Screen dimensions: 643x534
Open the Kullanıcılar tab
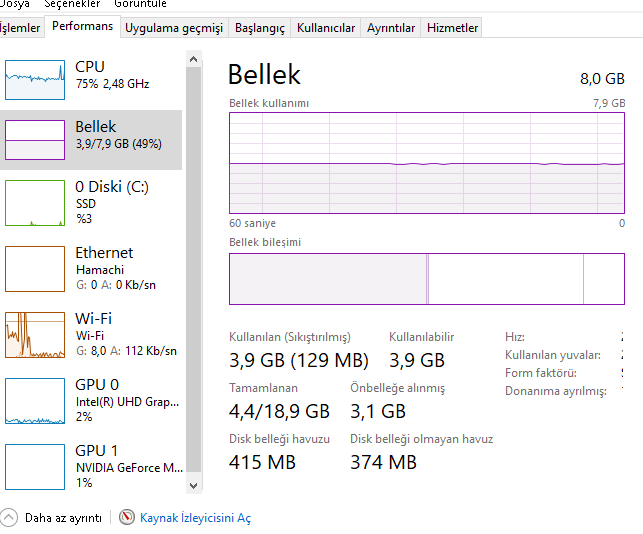click(326, 28)
